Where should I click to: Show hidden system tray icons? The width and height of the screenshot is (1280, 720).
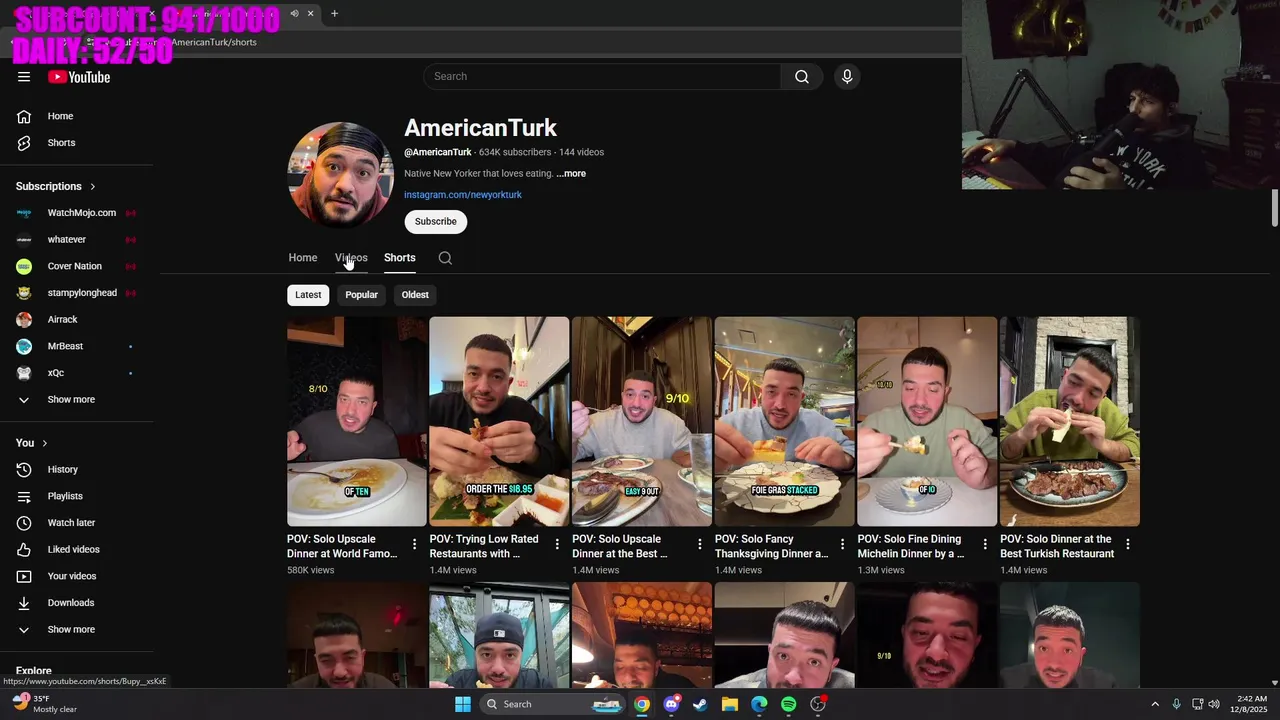[1156, 704]
